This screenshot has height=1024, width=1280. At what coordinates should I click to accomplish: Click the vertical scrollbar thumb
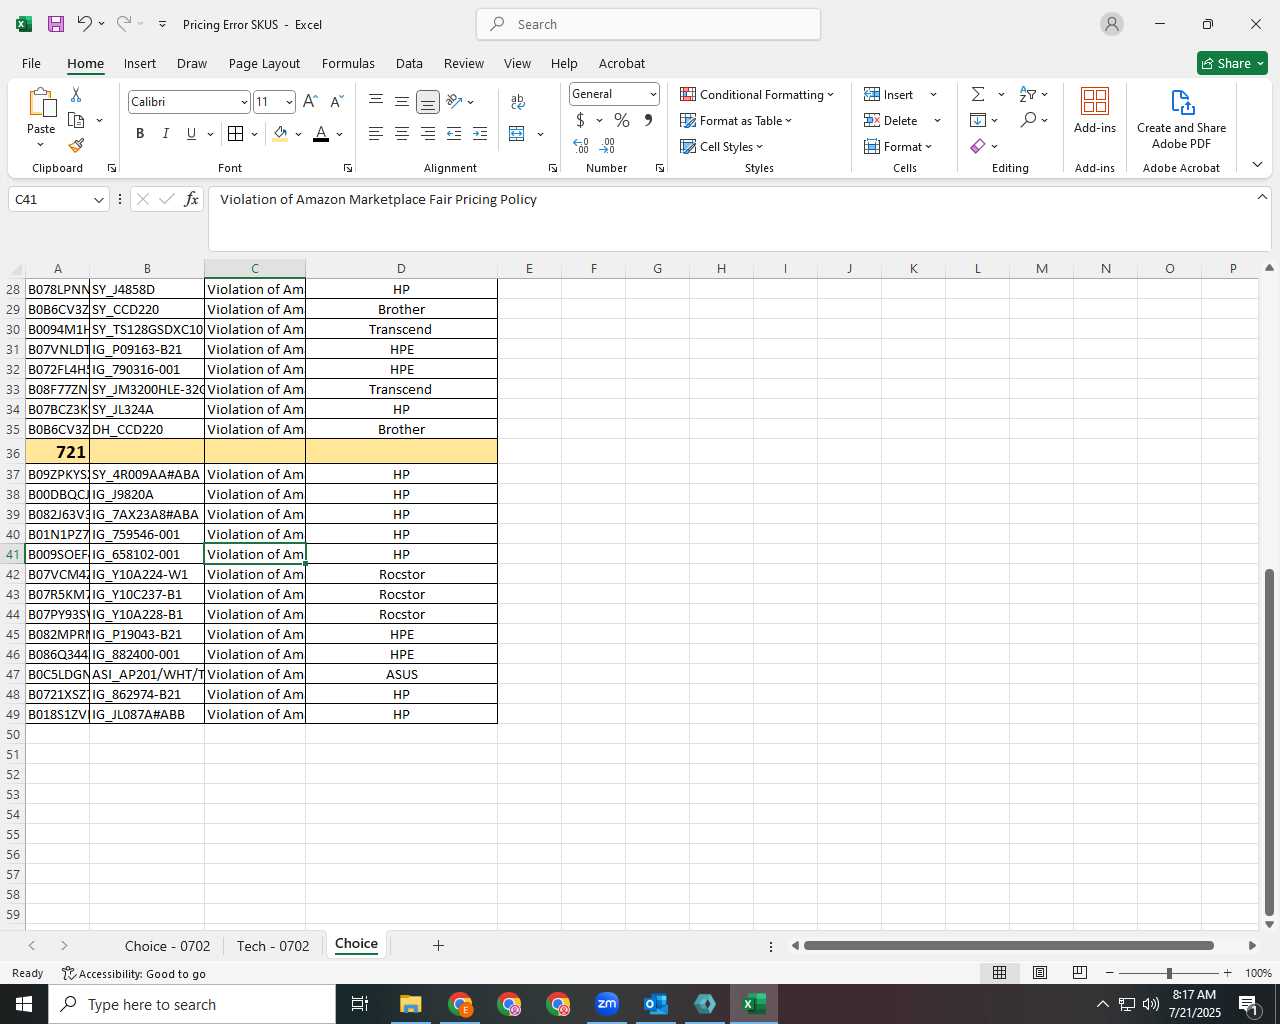coord(1269,742)
